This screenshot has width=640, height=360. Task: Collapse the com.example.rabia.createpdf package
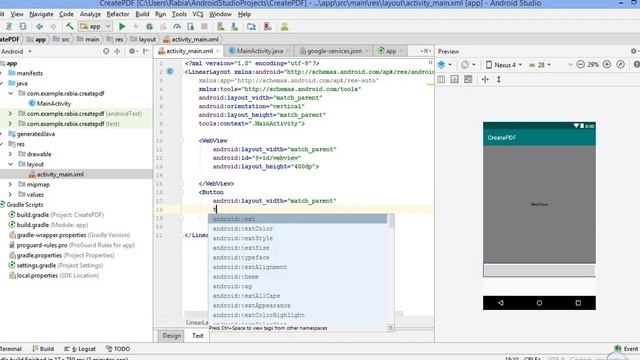coord(11,93)
